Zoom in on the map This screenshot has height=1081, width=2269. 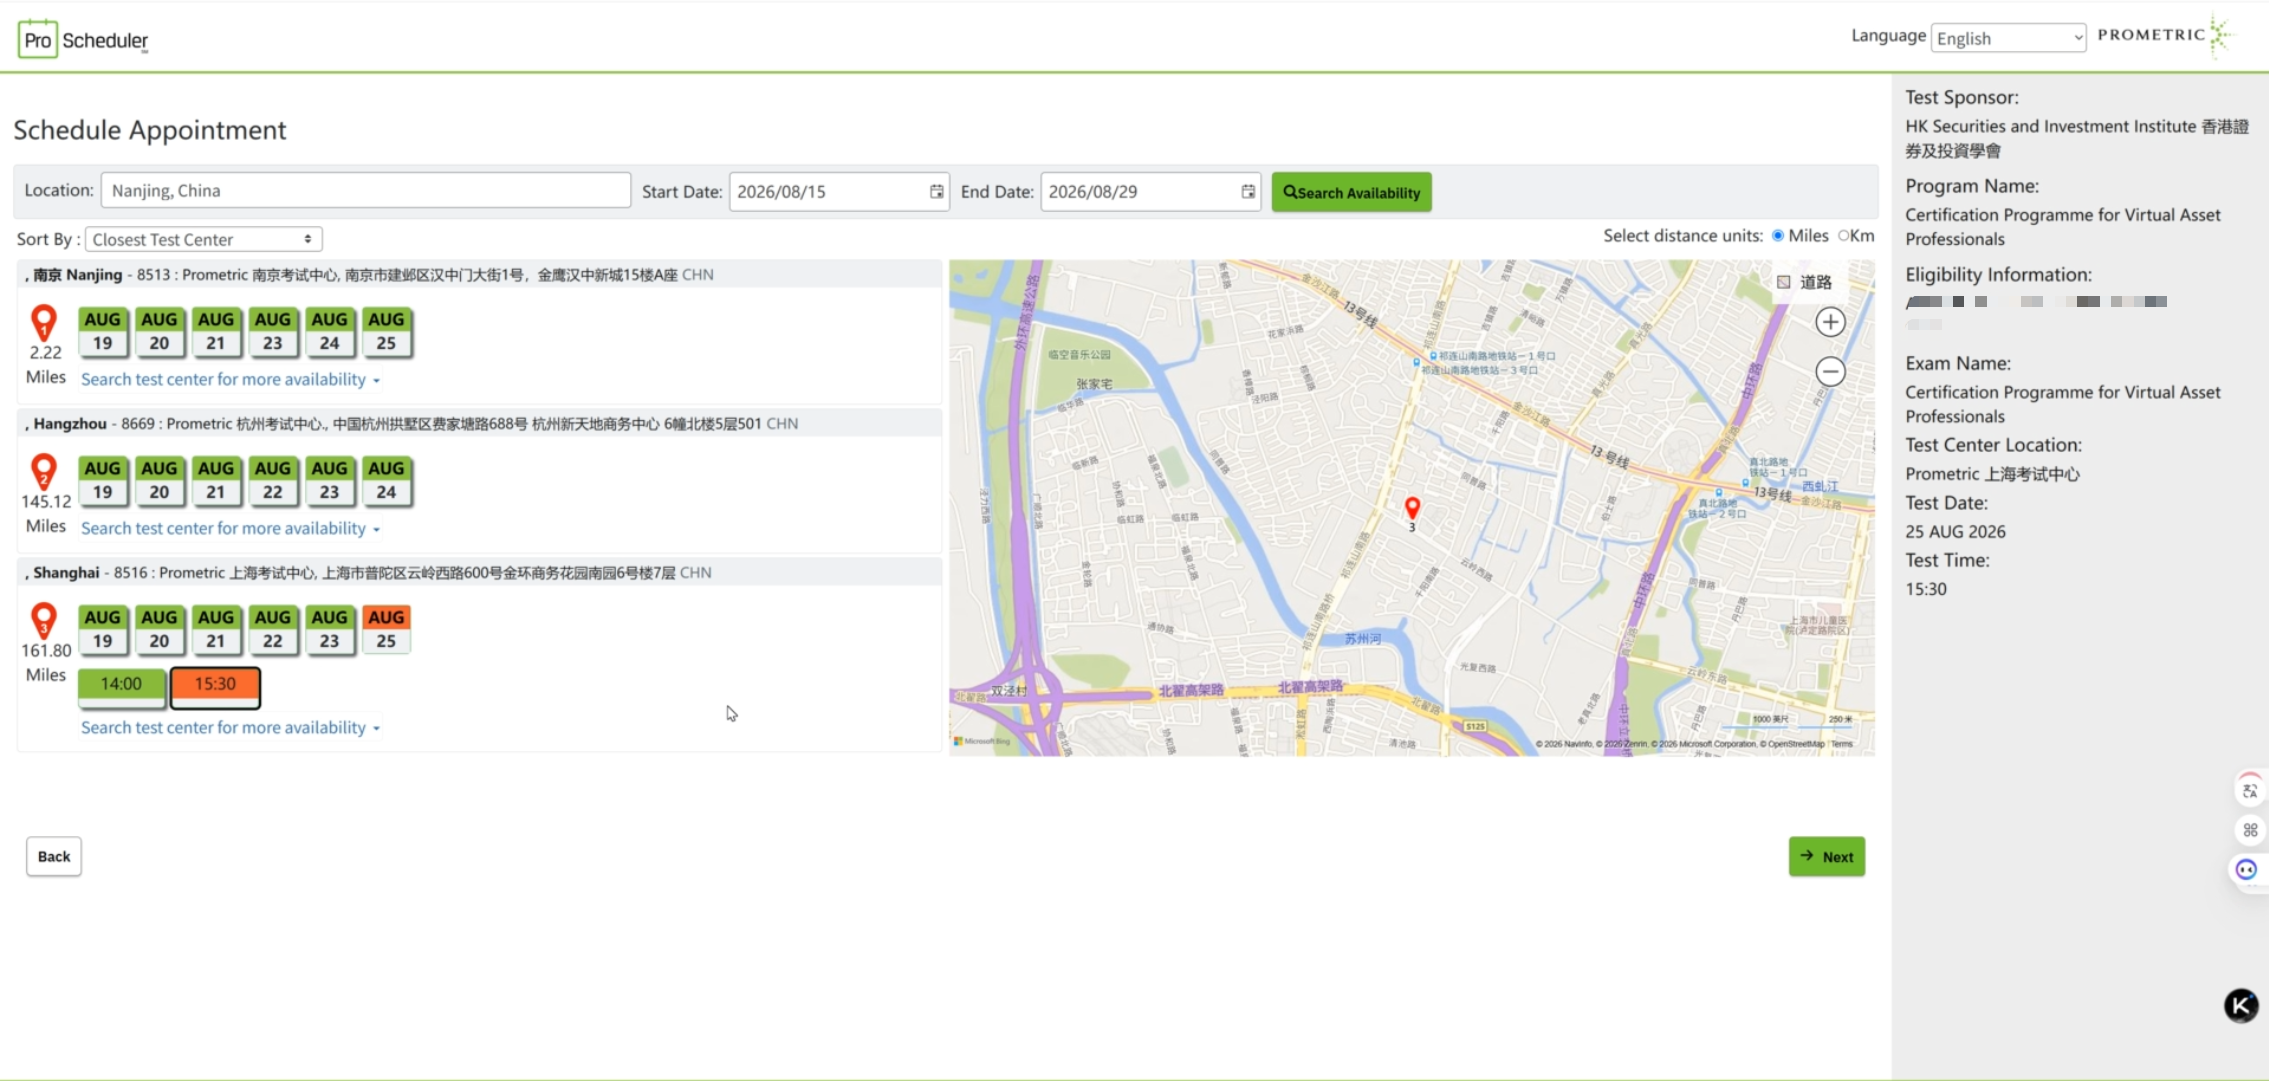[1830, 322]
